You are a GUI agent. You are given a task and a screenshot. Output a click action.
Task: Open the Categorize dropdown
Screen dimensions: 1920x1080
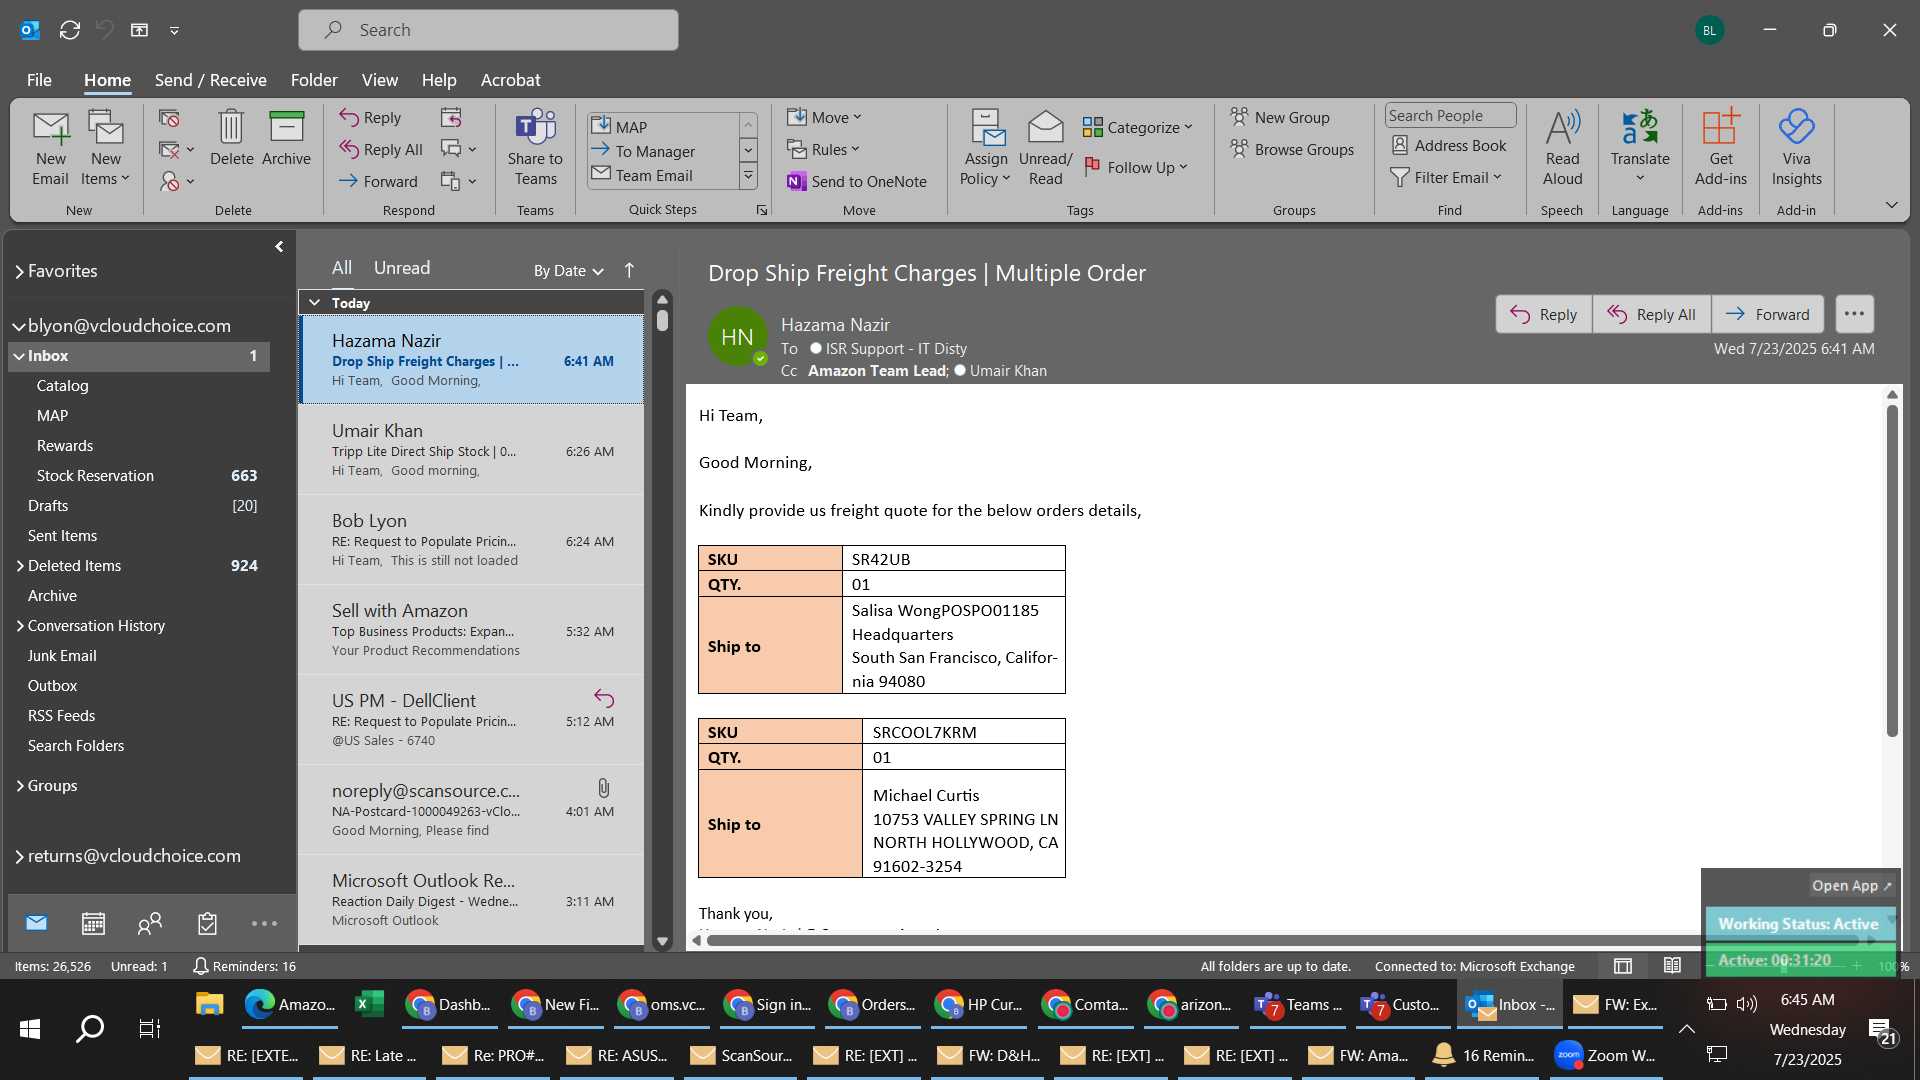coord(1138,127)
